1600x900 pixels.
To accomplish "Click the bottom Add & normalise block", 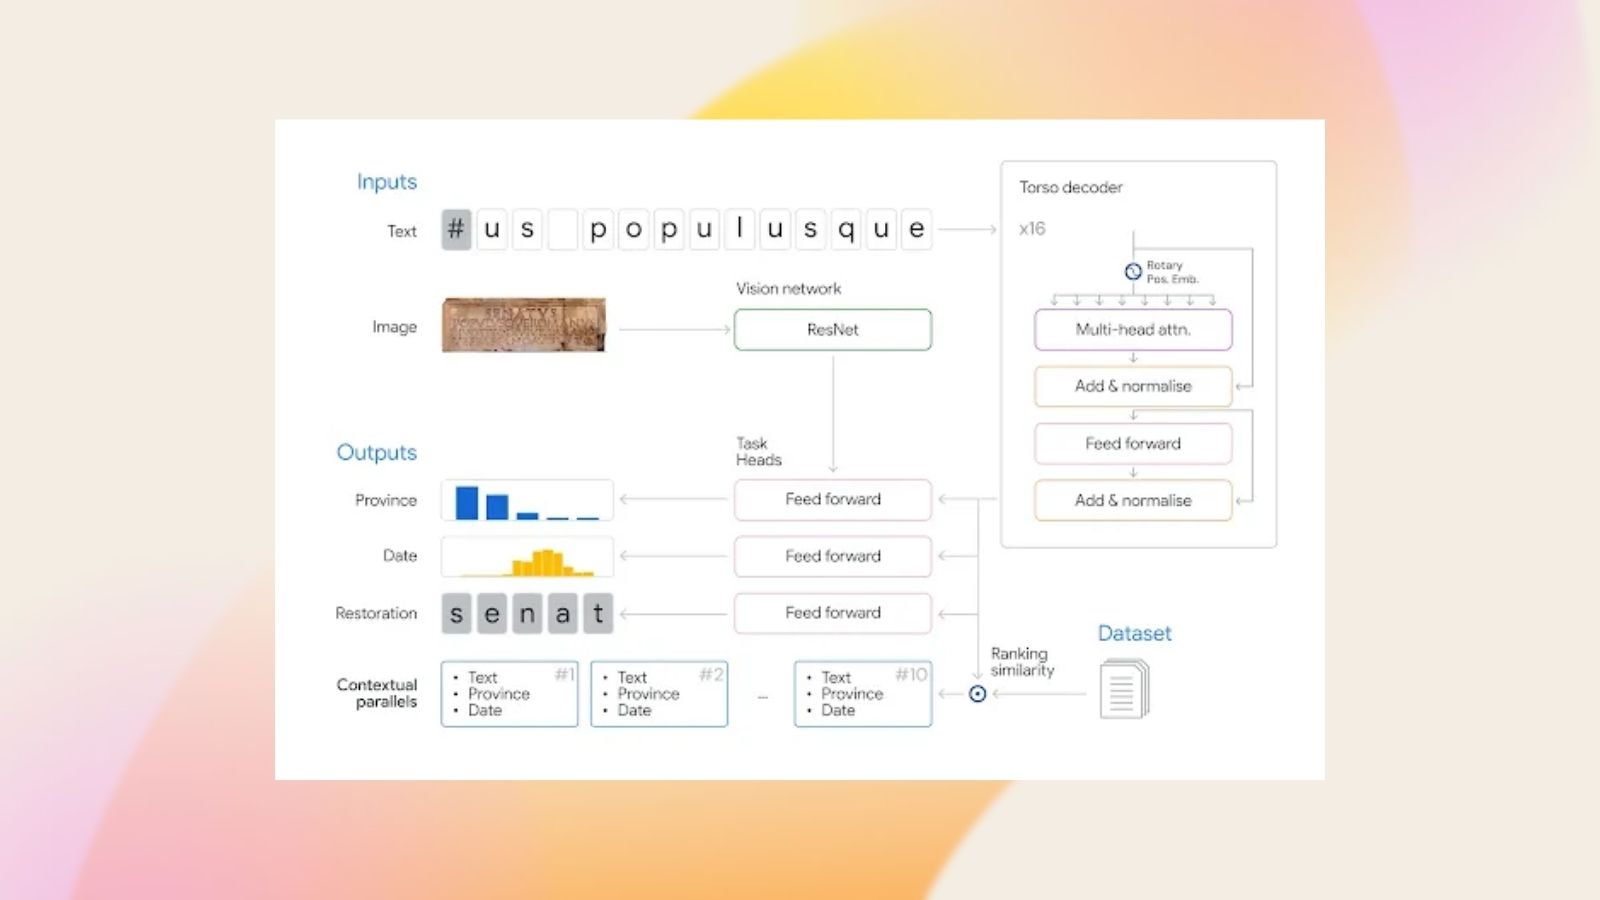I will (1133, 501).
